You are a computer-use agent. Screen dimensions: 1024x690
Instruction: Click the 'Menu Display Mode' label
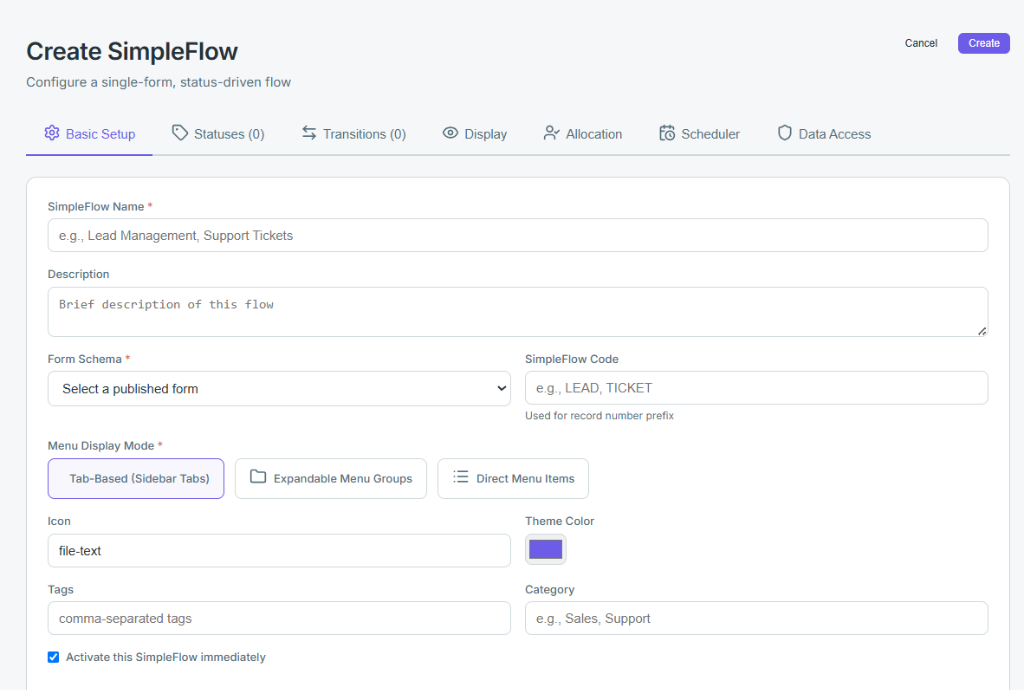(x=101, y=445)
